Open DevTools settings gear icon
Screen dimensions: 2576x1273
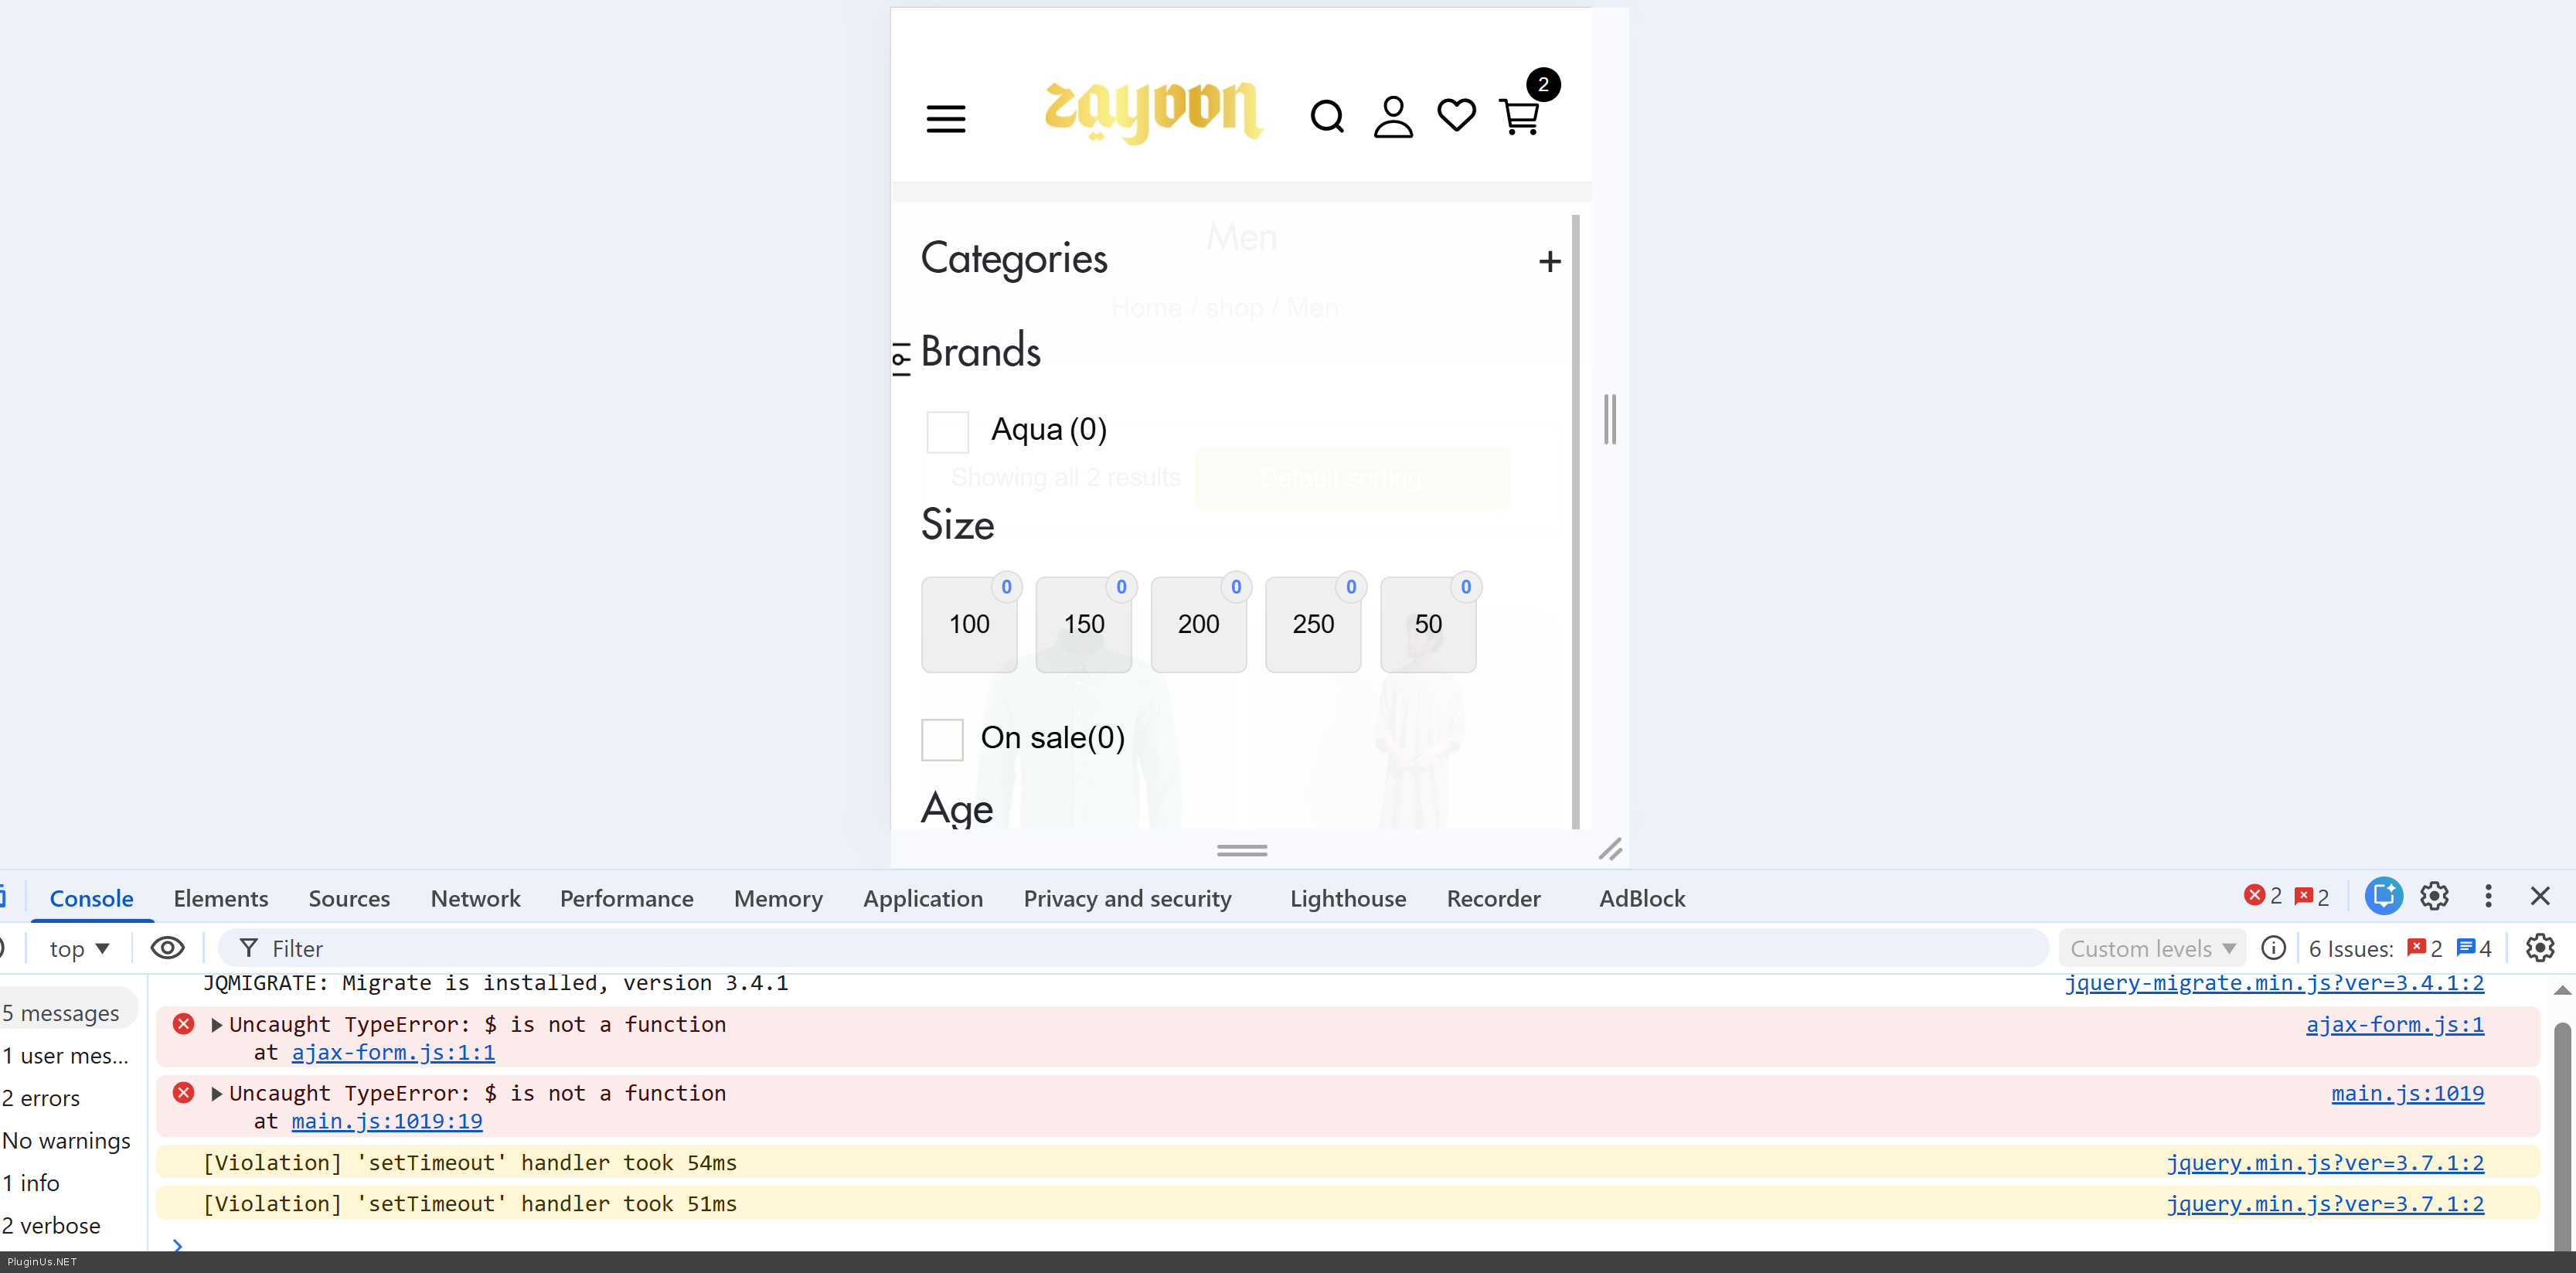click(2434, 896)
